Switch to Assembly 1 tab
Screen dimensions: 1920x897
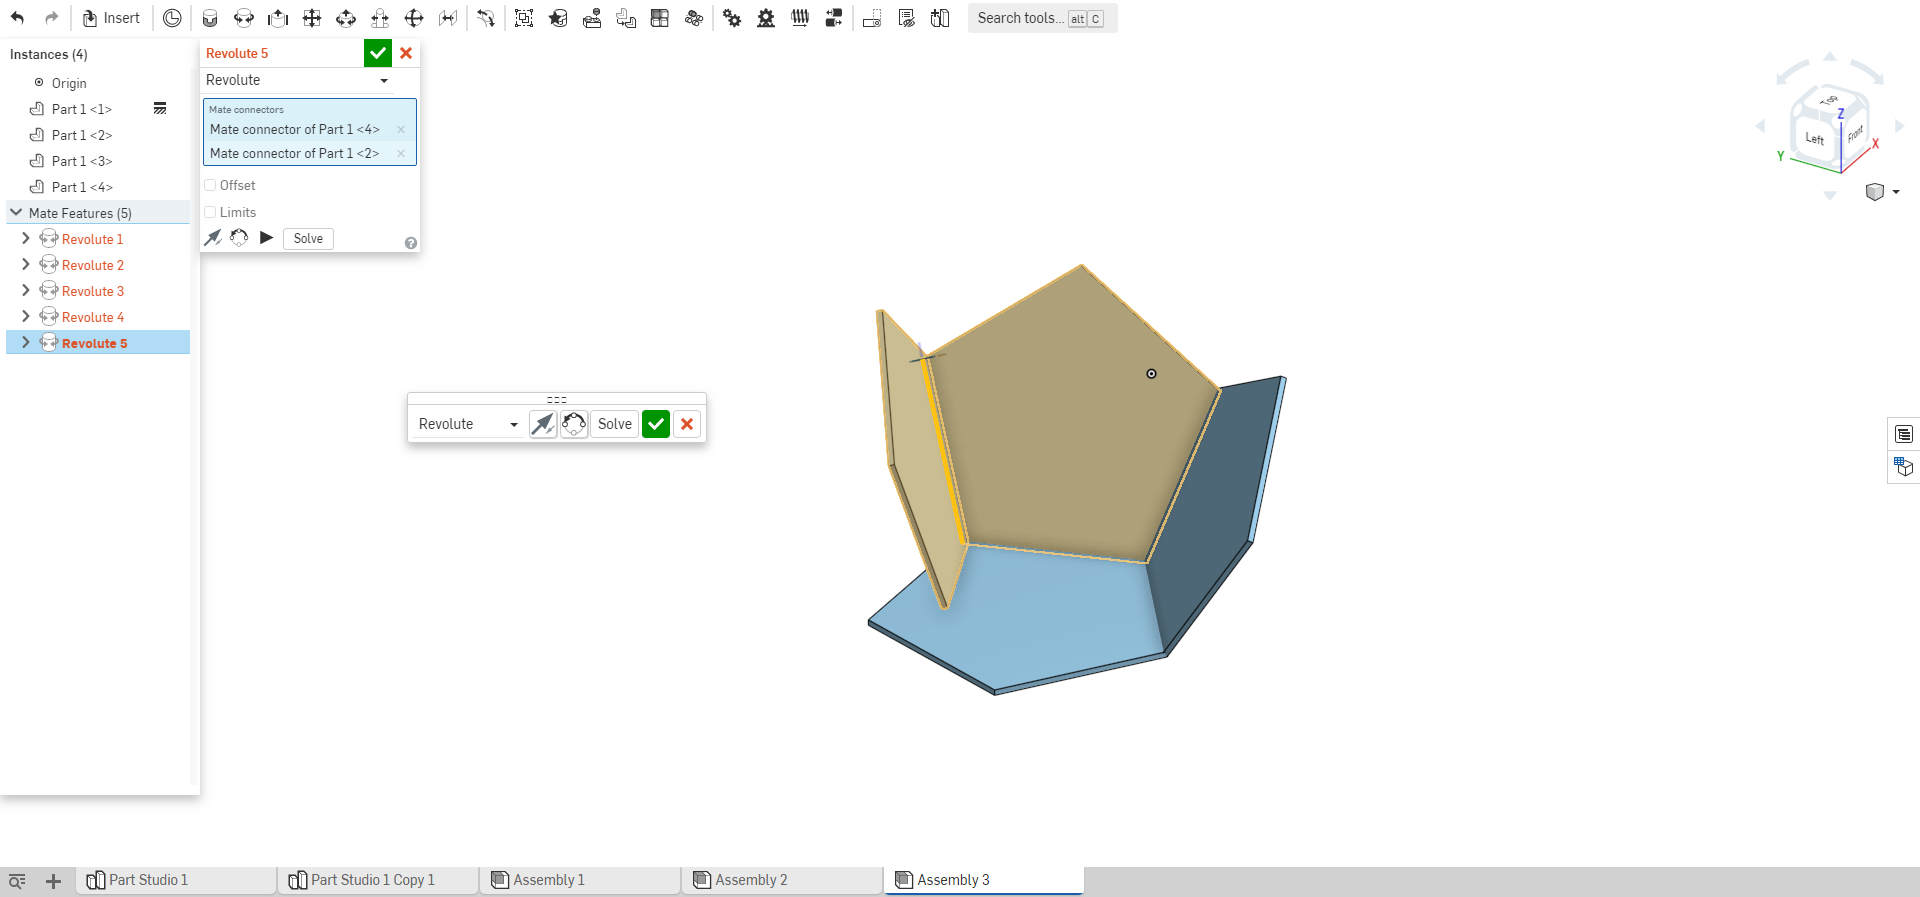click(580, 880)
